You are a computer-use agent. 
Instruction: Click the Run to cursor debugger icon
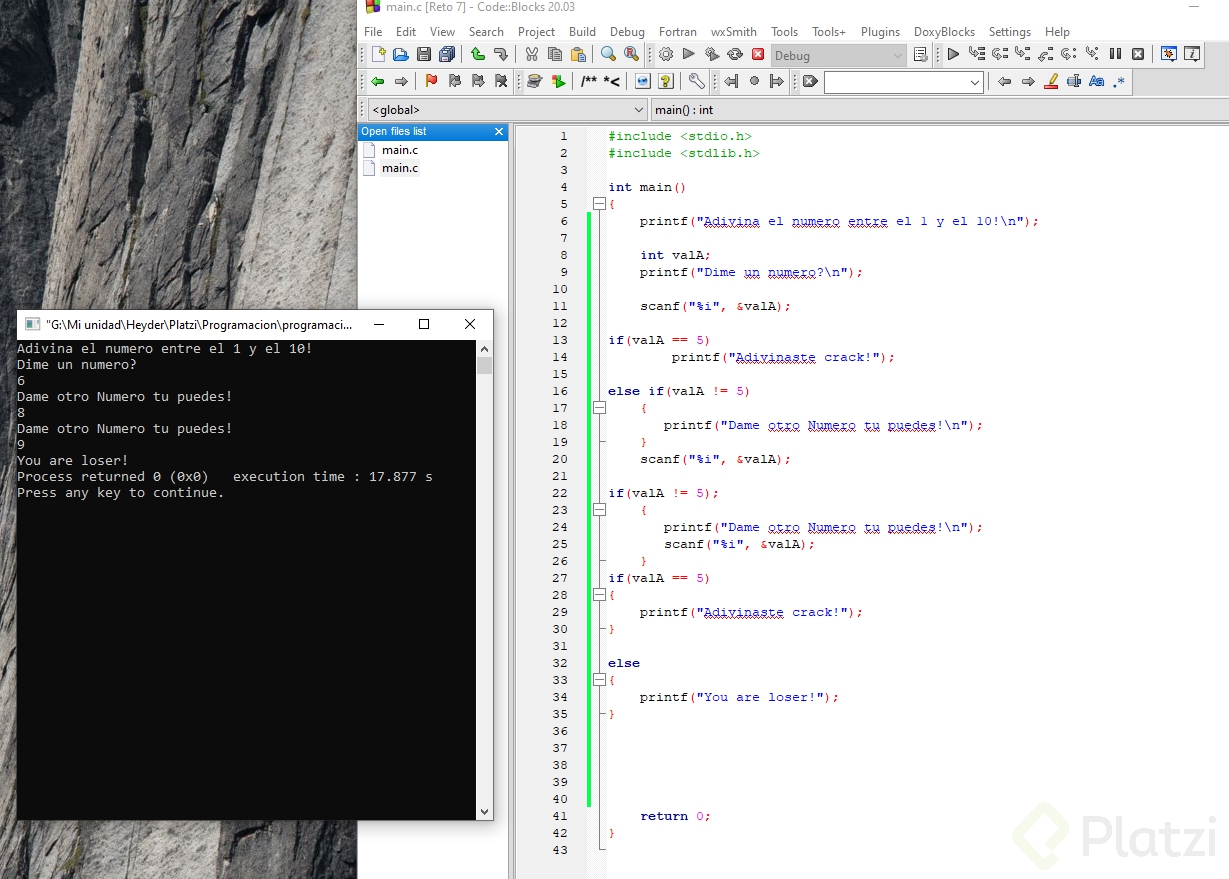coord(977,54)
